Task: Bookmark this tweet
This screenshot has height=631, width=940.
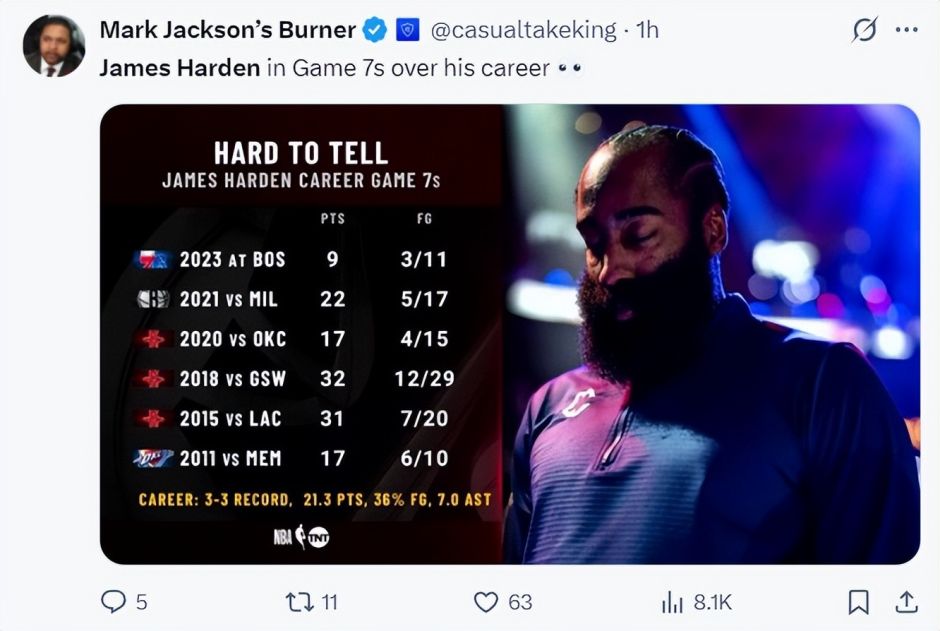Action: (x=858, y=602)
